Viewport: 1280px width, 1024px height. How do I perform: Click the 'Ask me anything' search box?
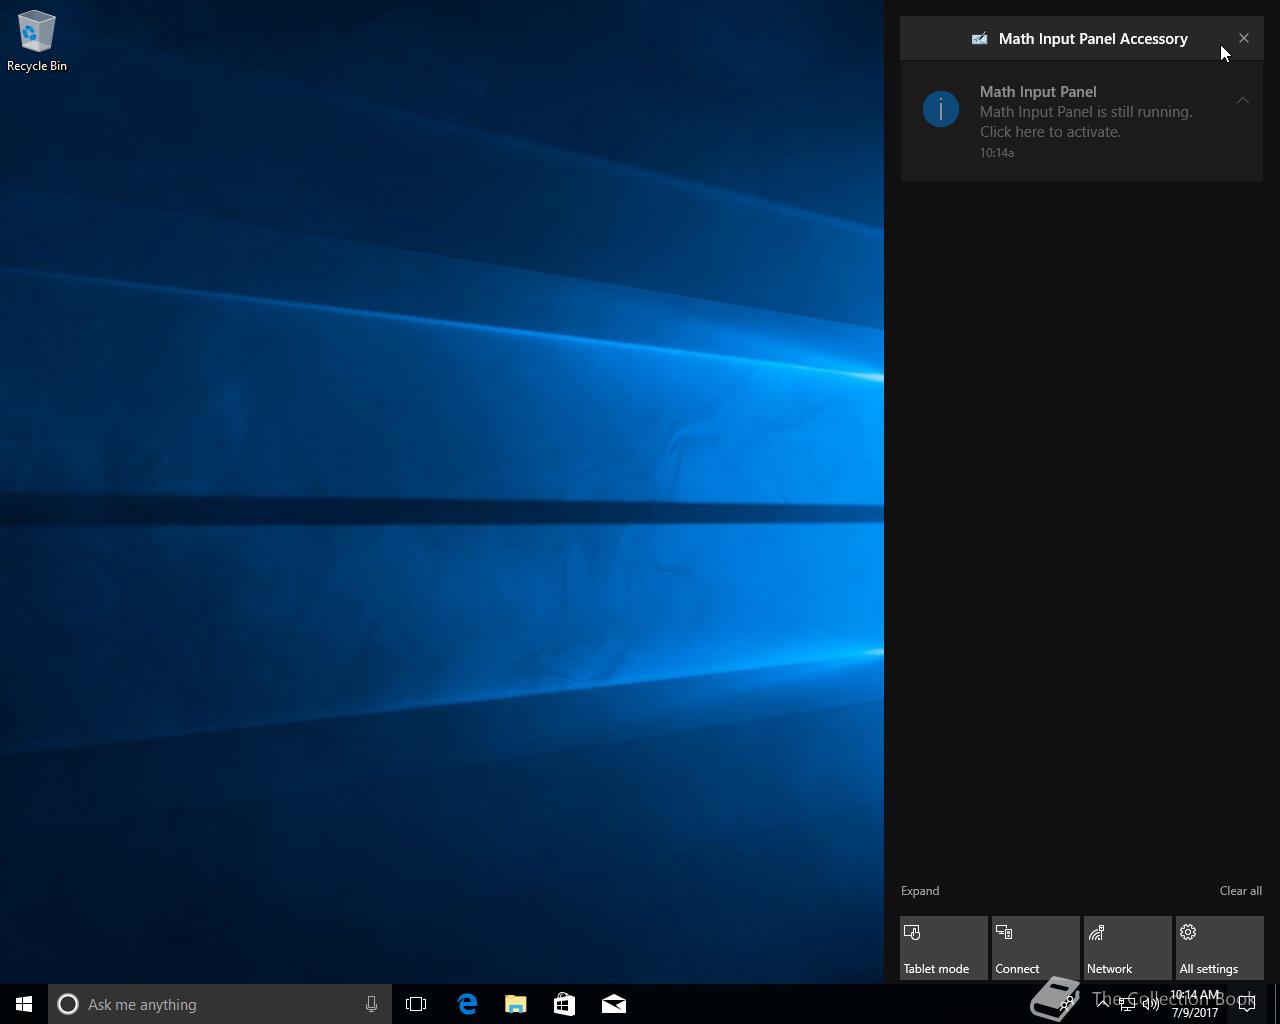click(x=220, y=1004)
